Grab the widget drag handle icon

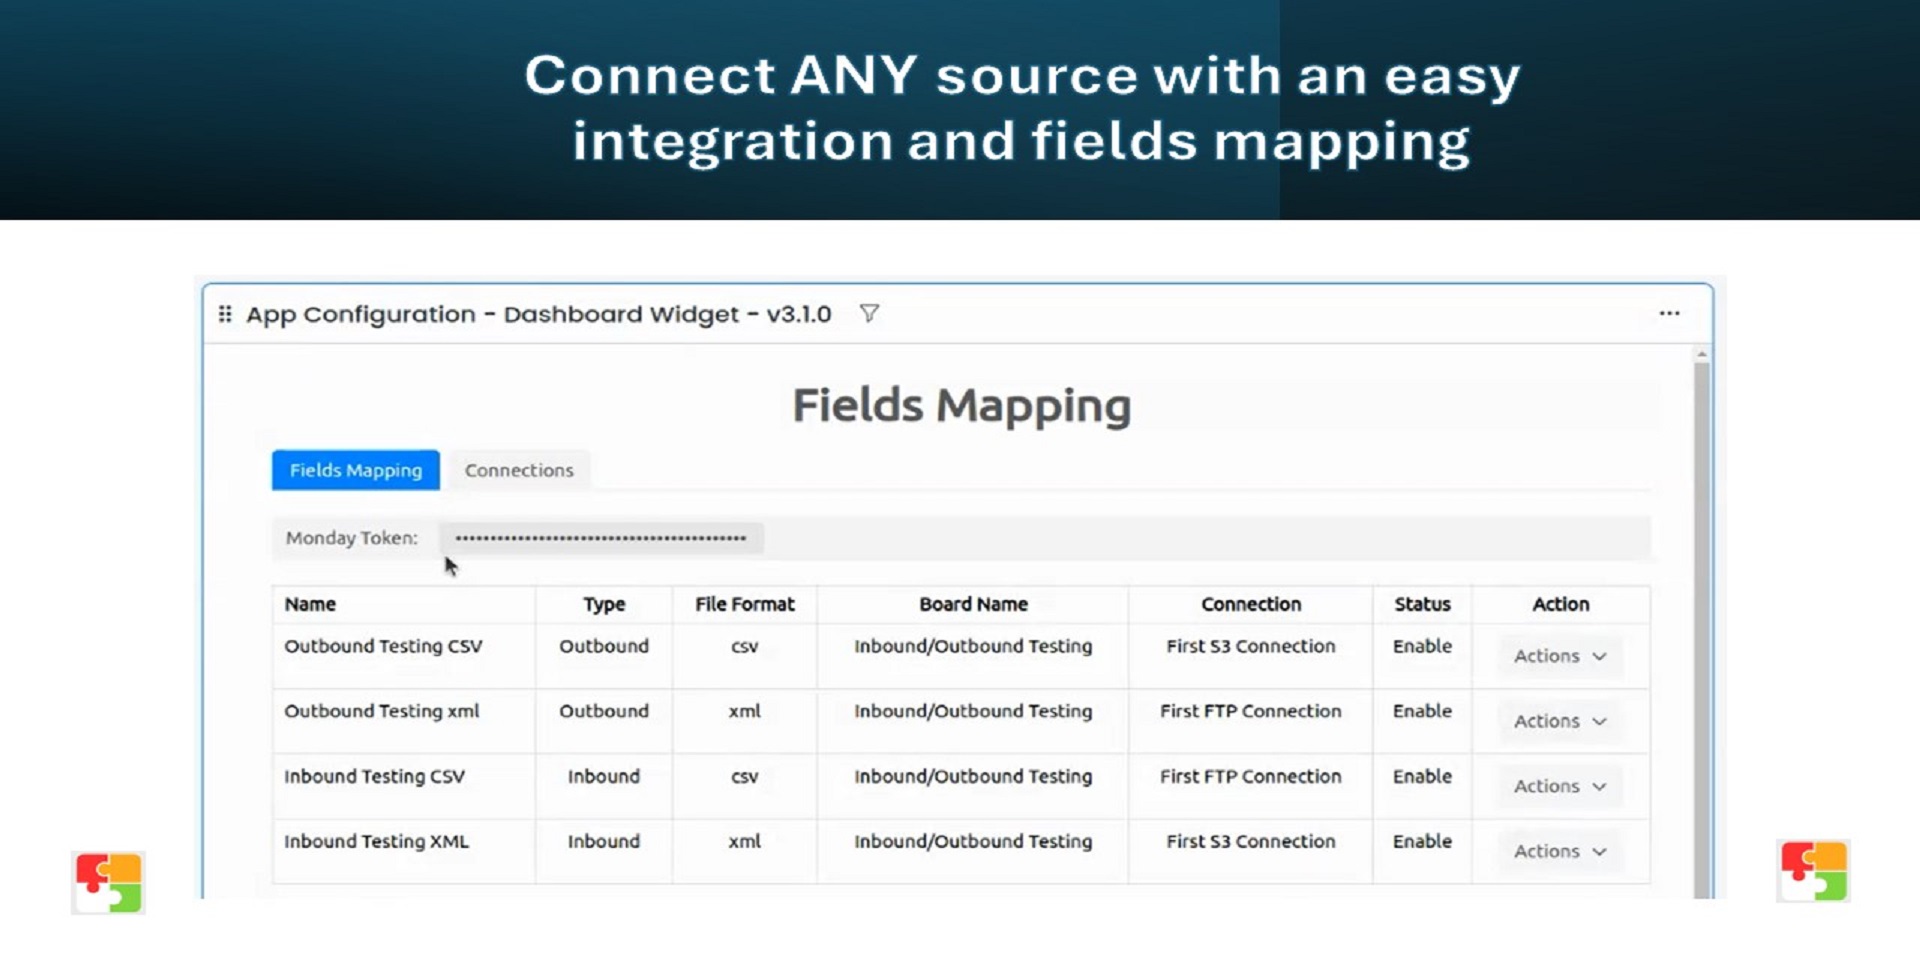pos(225,314)
